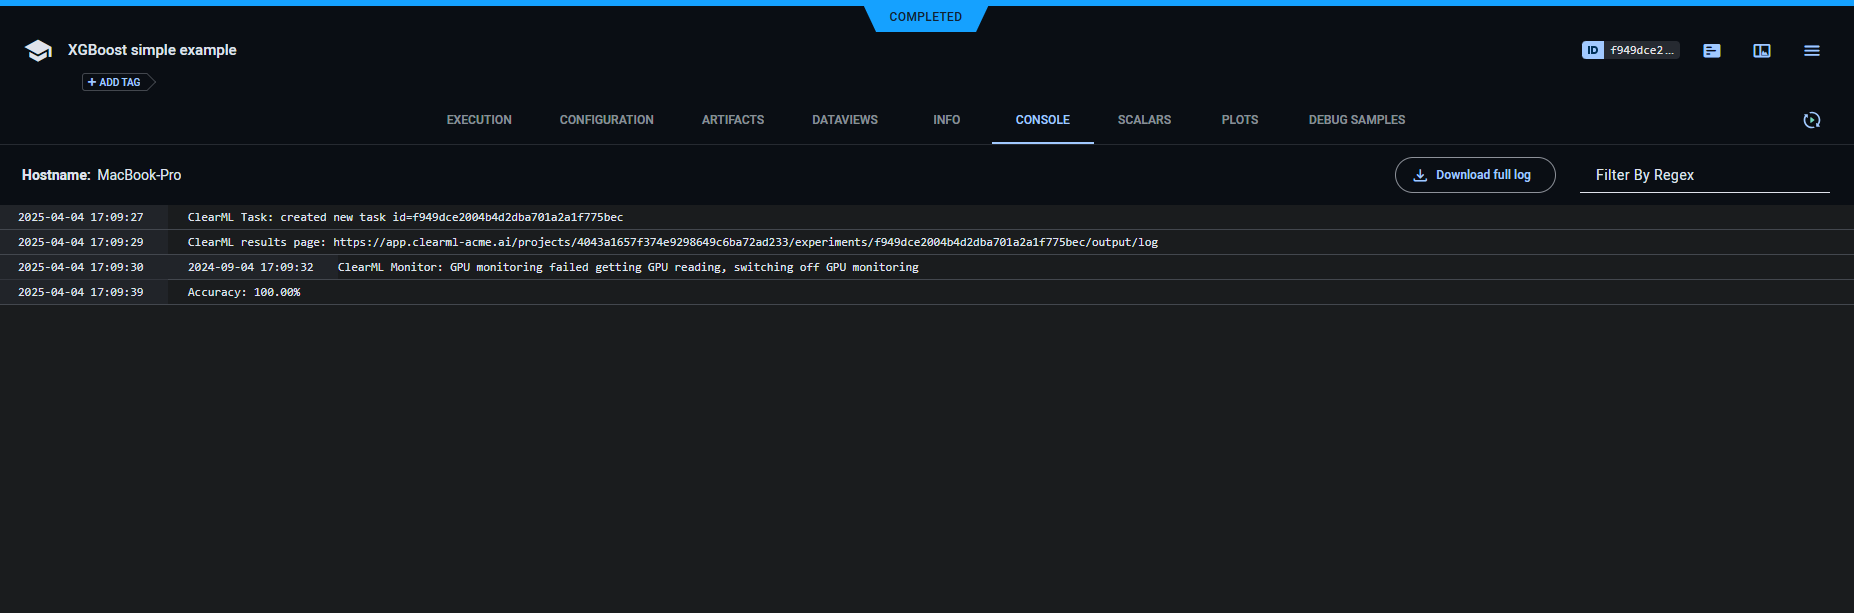Screen dimensions: 1854x613
Task: Open the DEBUG SAMPLES tab
Action: (x=1356, y=120)
